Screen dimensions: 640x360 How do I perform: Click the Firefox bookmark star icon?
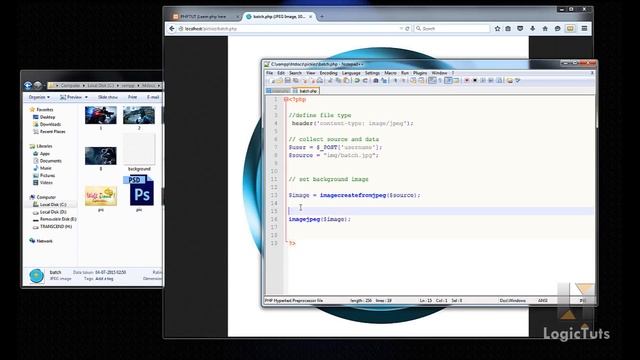pos(497,29)
